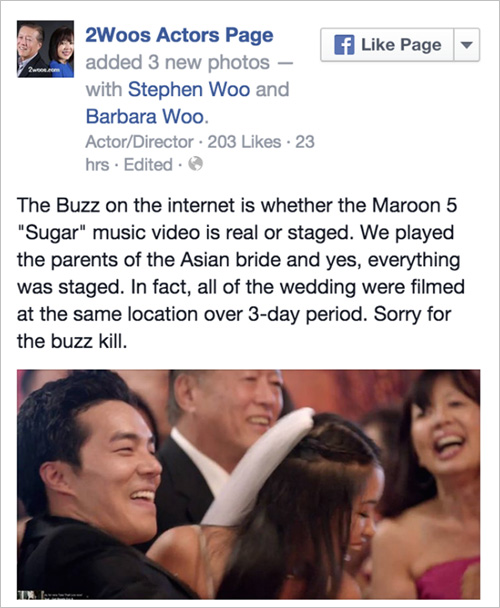Click the 'added 3 new photos' text
500x608 pixels.
(x=177, y=62)
